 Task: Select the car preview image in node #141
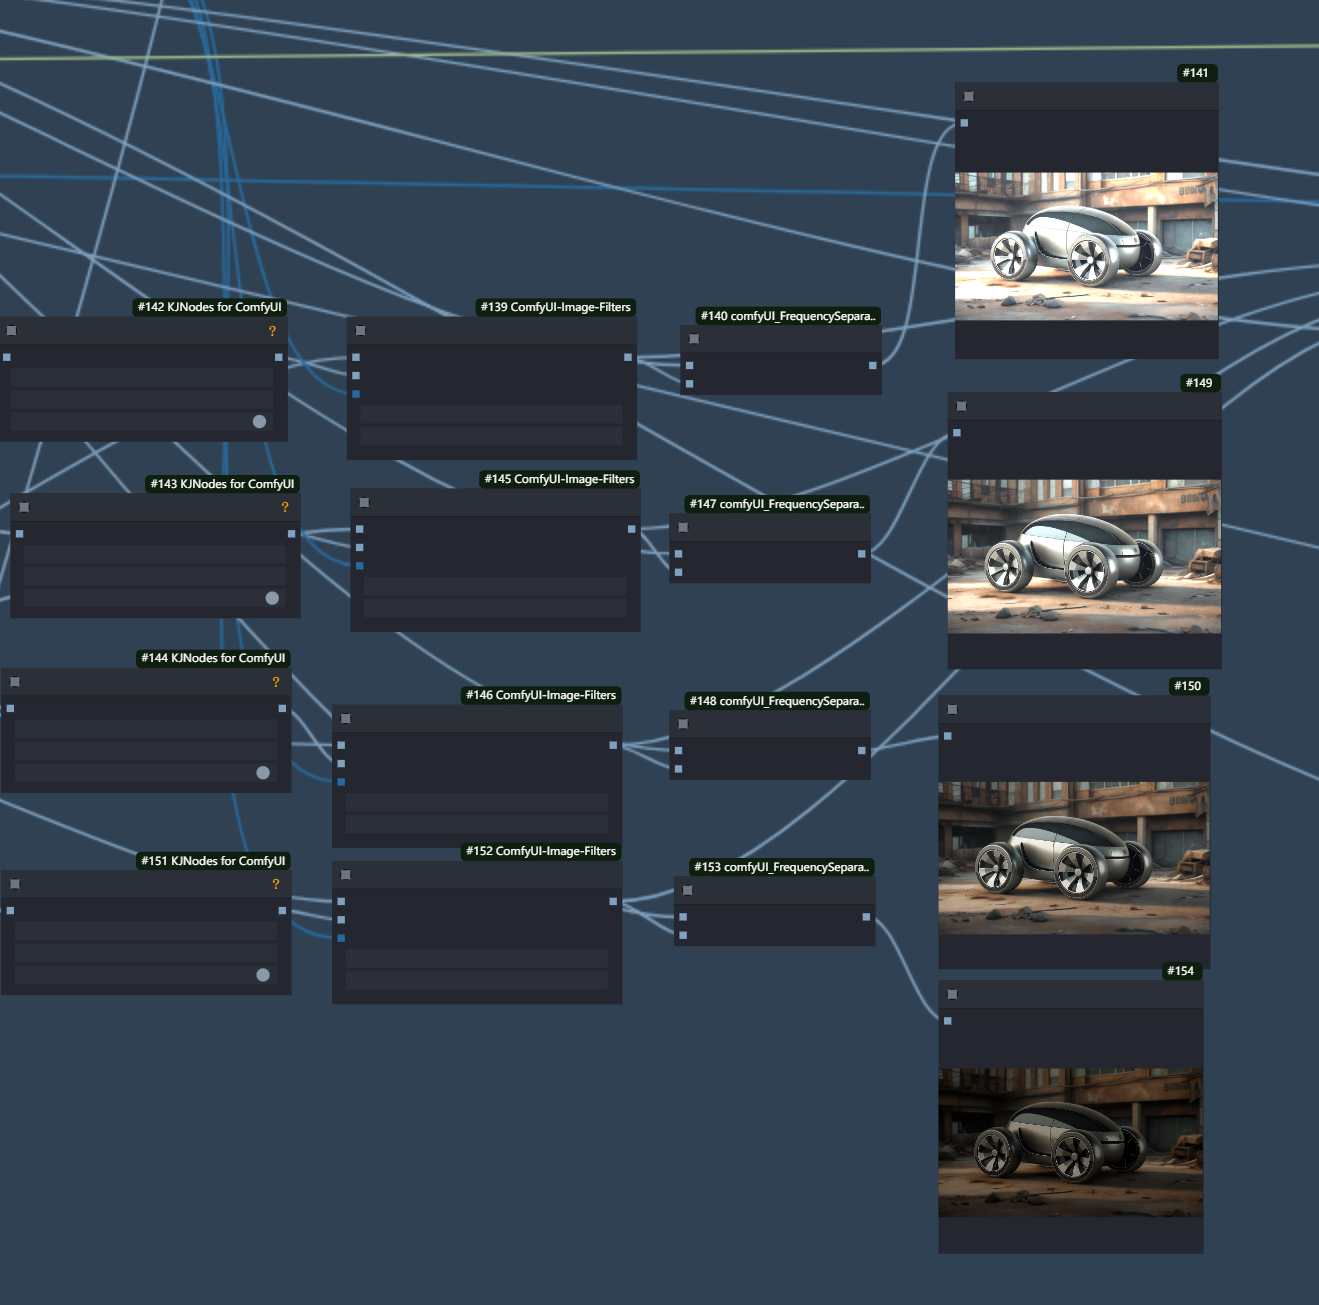[x=1086, y=246]
